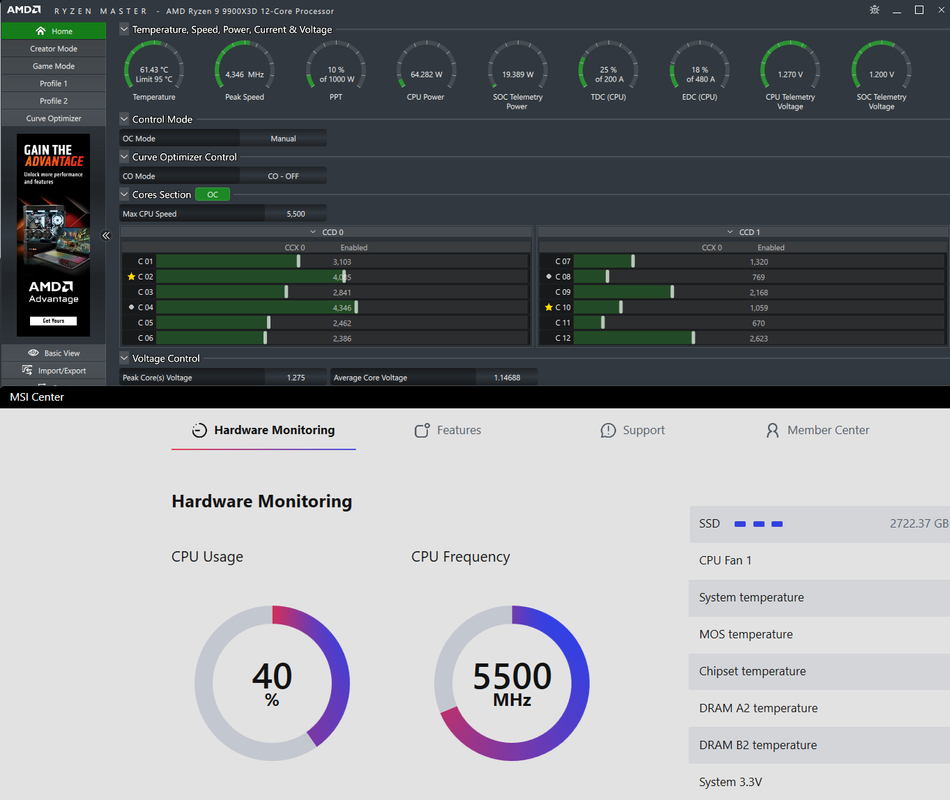Collapse the Control Mode section

coord(124,119)
